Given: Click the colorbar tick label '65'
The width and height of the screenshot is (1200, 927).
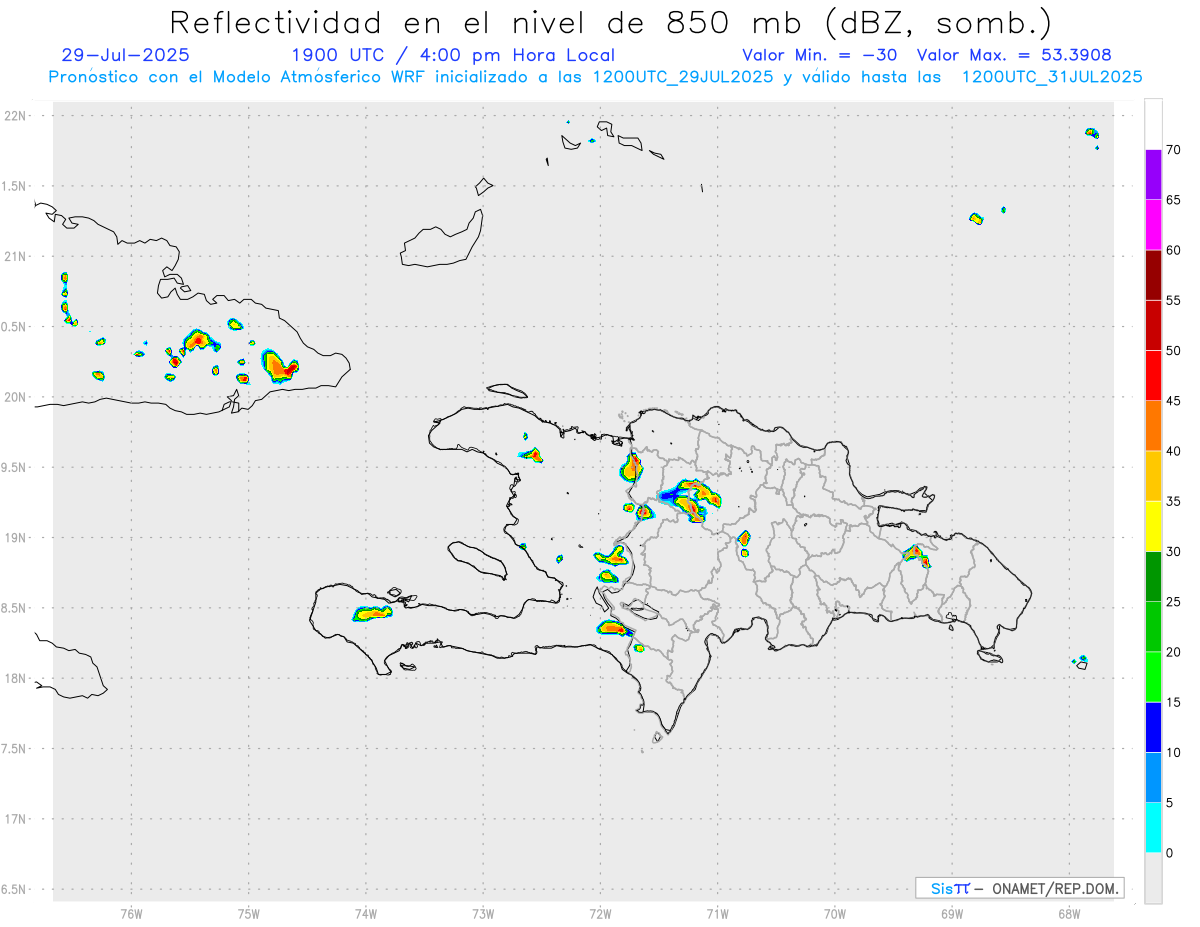Looking at the screenshot, I should click(1174, 200).
